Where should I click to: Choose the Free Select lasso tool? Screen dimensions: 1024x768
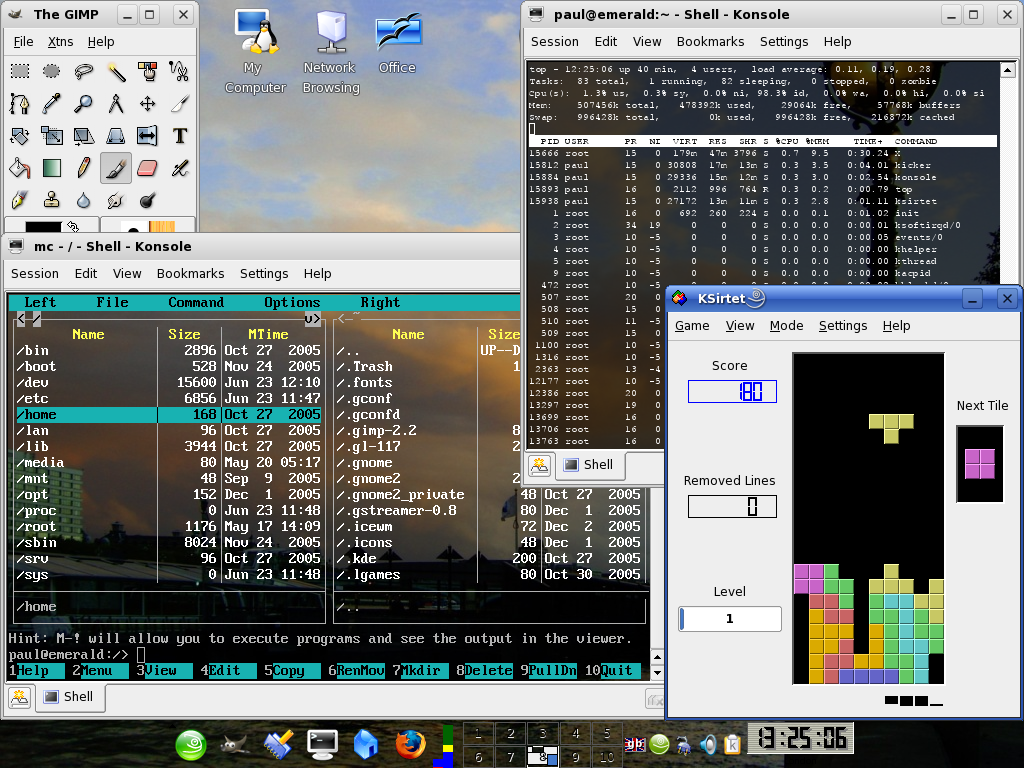coord(84,71)
